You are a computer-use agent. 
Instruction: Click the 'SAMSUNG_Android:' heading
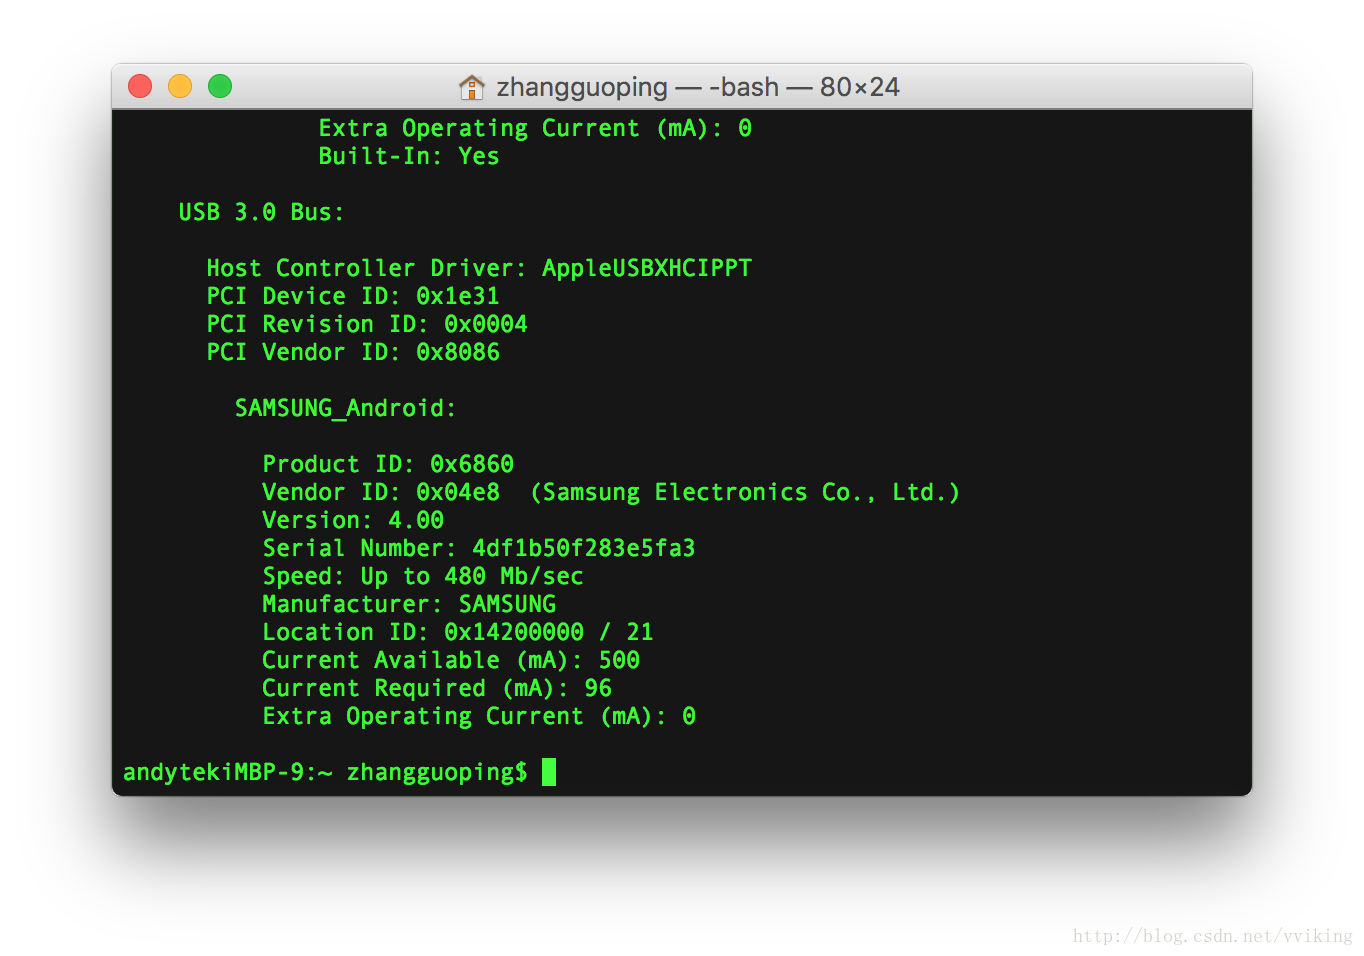[x=345, y=408]
